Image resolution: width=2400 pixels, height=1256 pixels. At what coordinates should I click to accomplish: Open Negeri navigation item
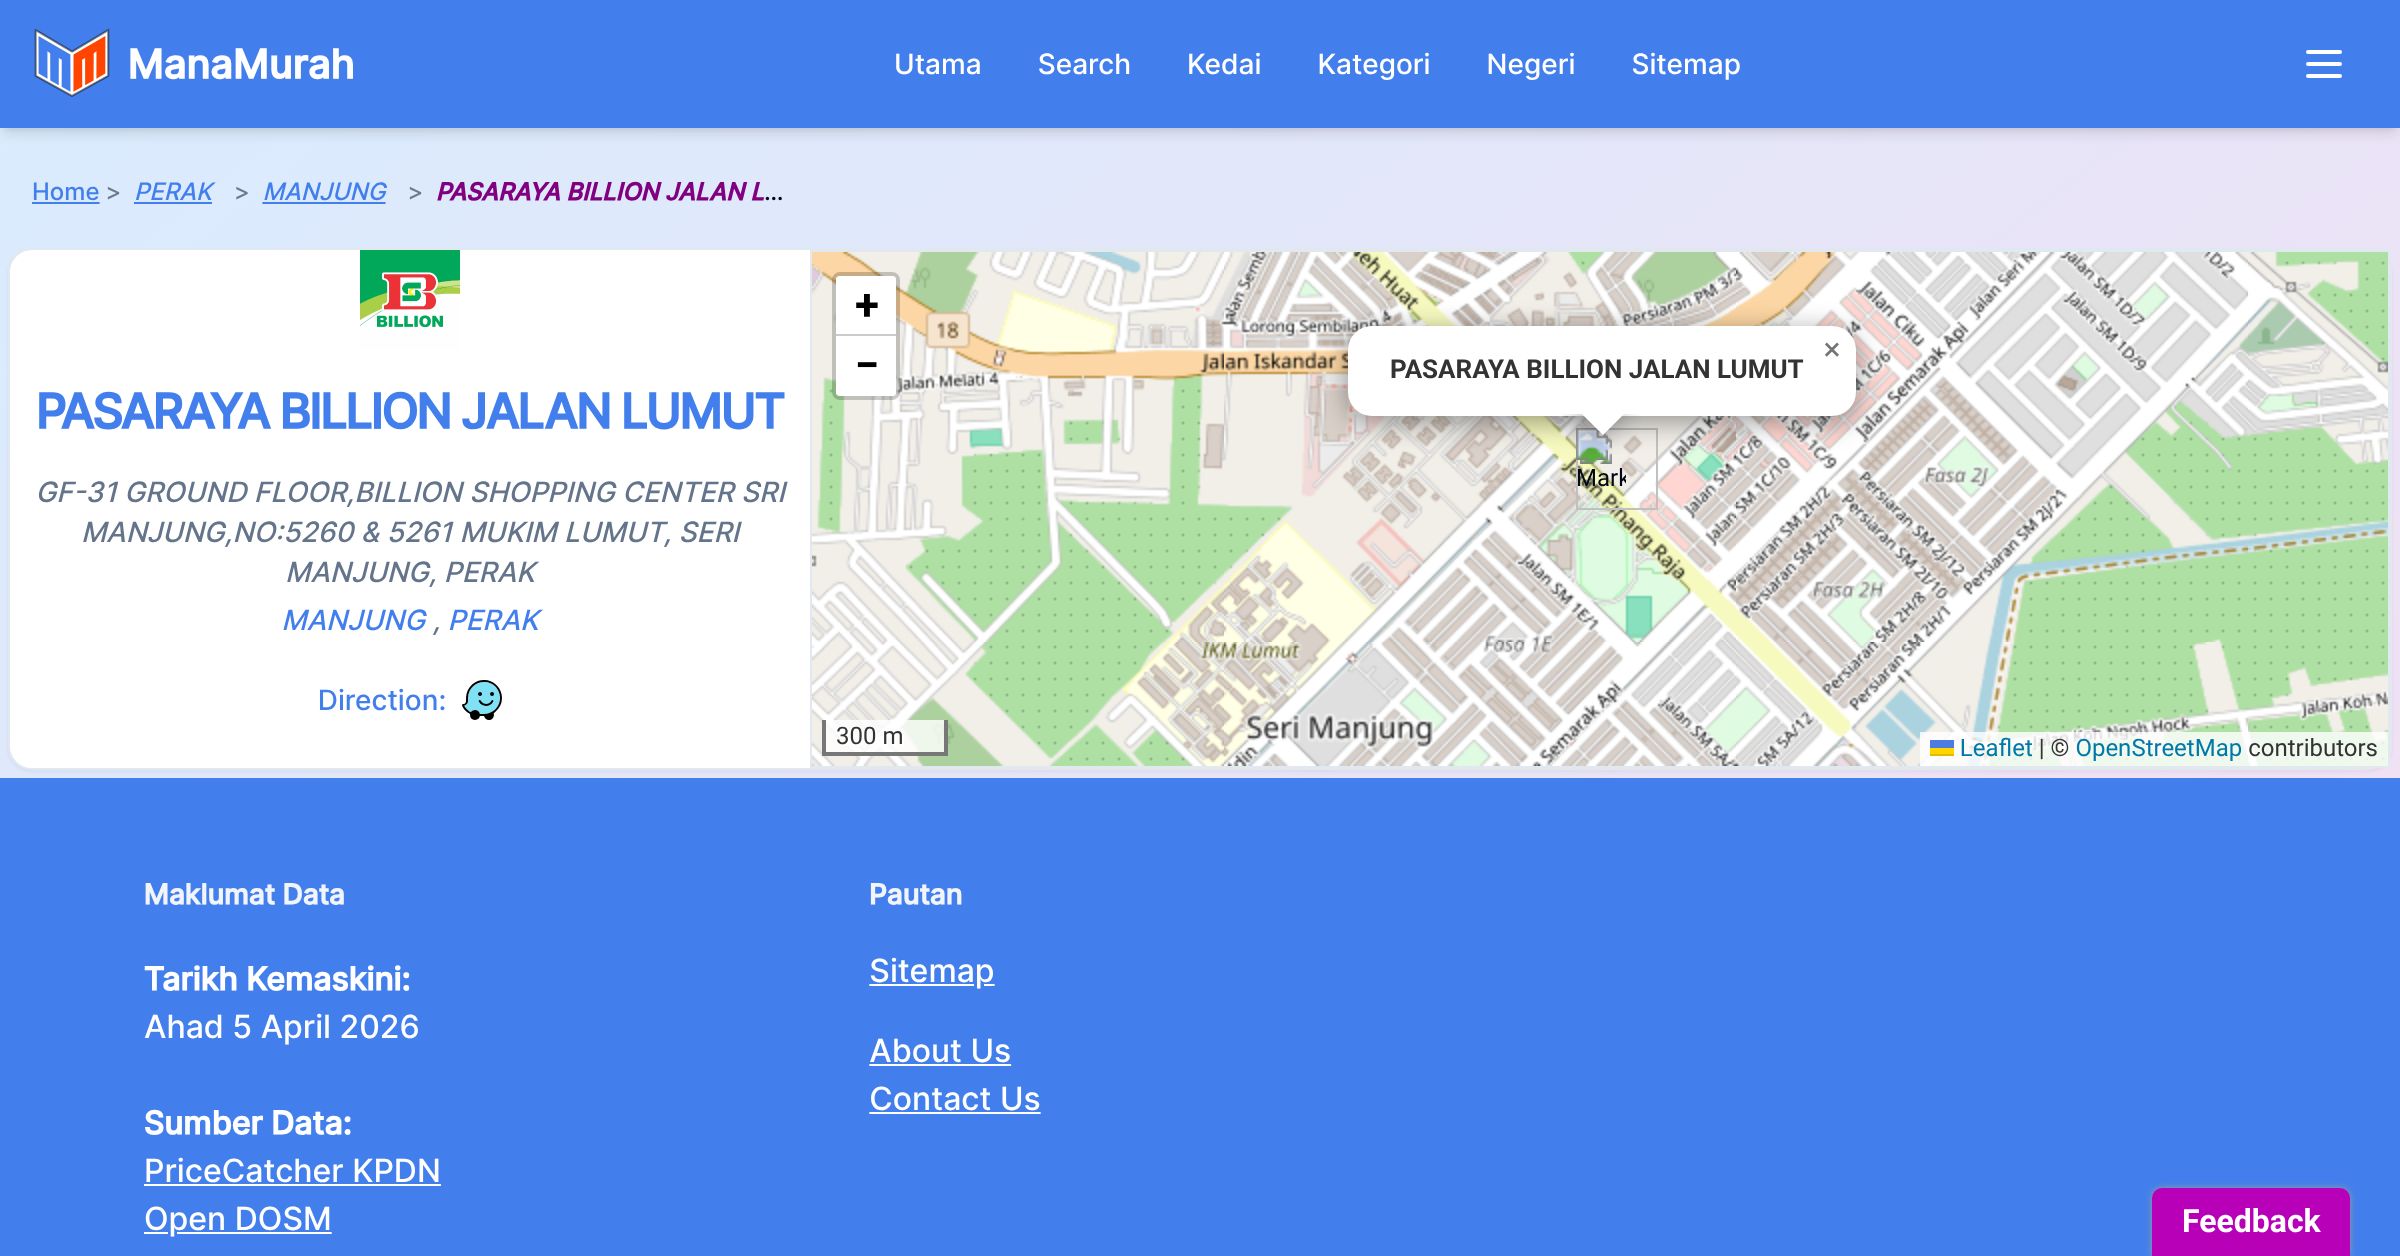point(1530,64)
